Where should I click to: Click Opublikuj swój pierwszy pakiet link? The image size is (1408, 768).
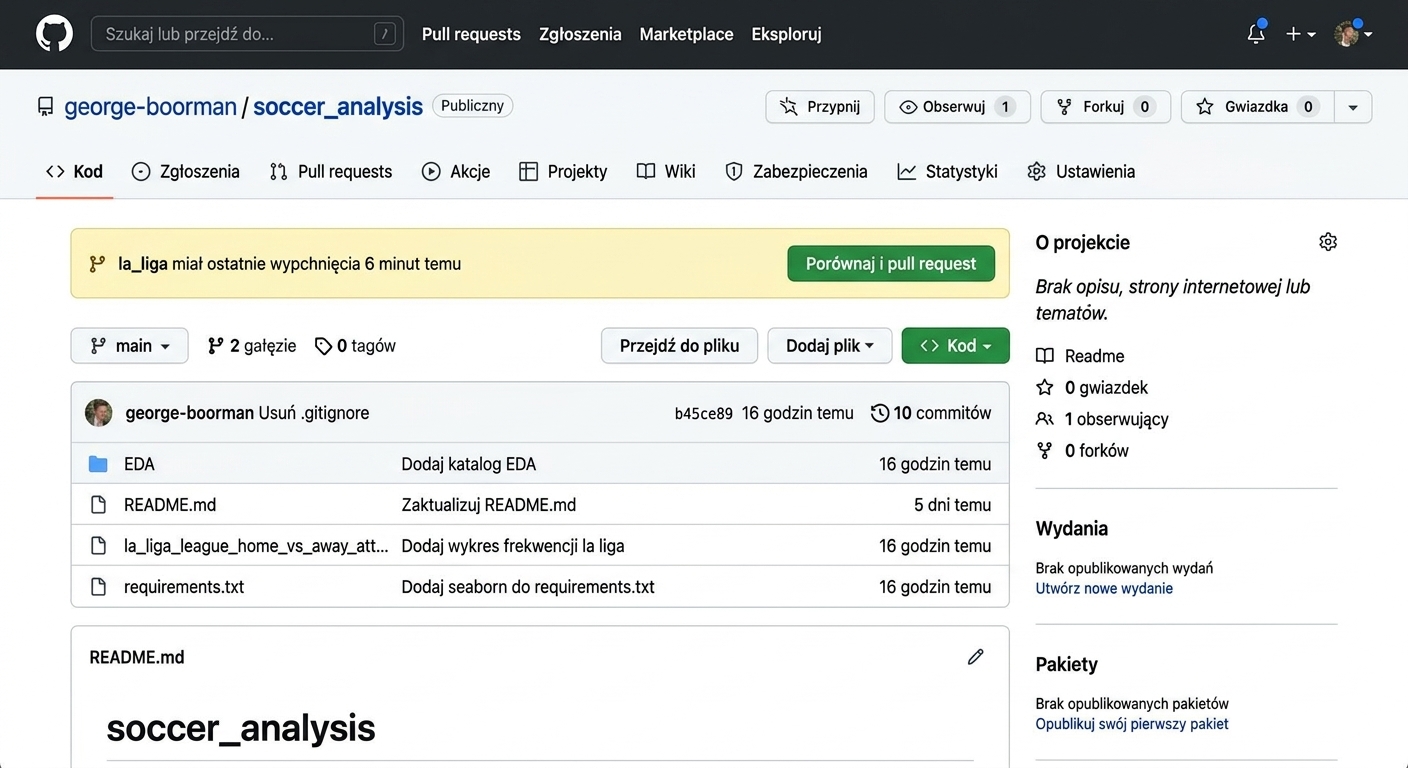(x=1132, y=724)
